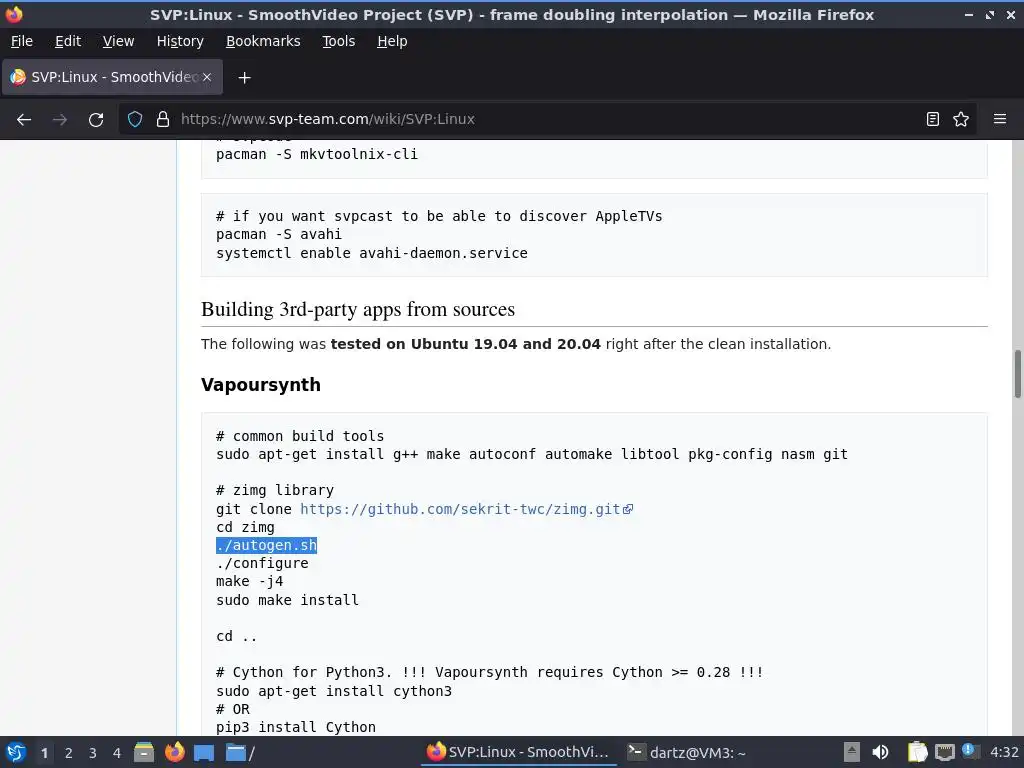1024x768 pixels.
Task: Launch file manager from taskbar quicklaunch
Action: tap(144, 752)
